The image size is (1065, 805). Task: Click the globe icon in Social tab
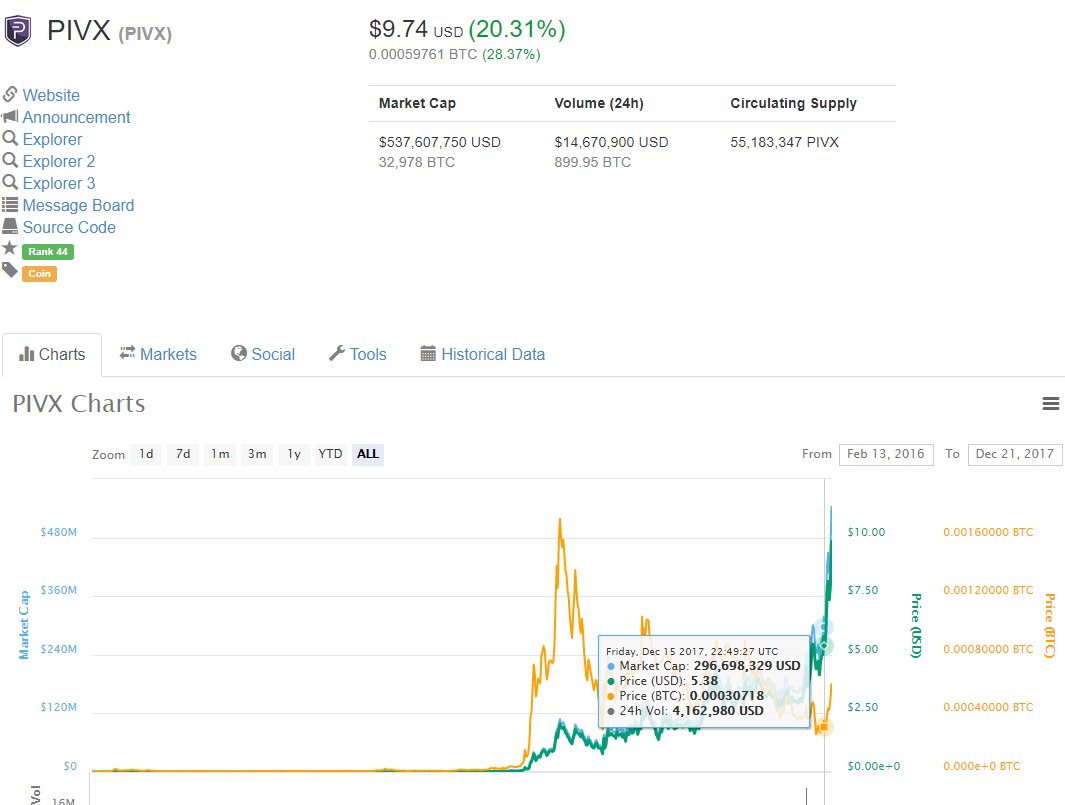coord(238,353)
